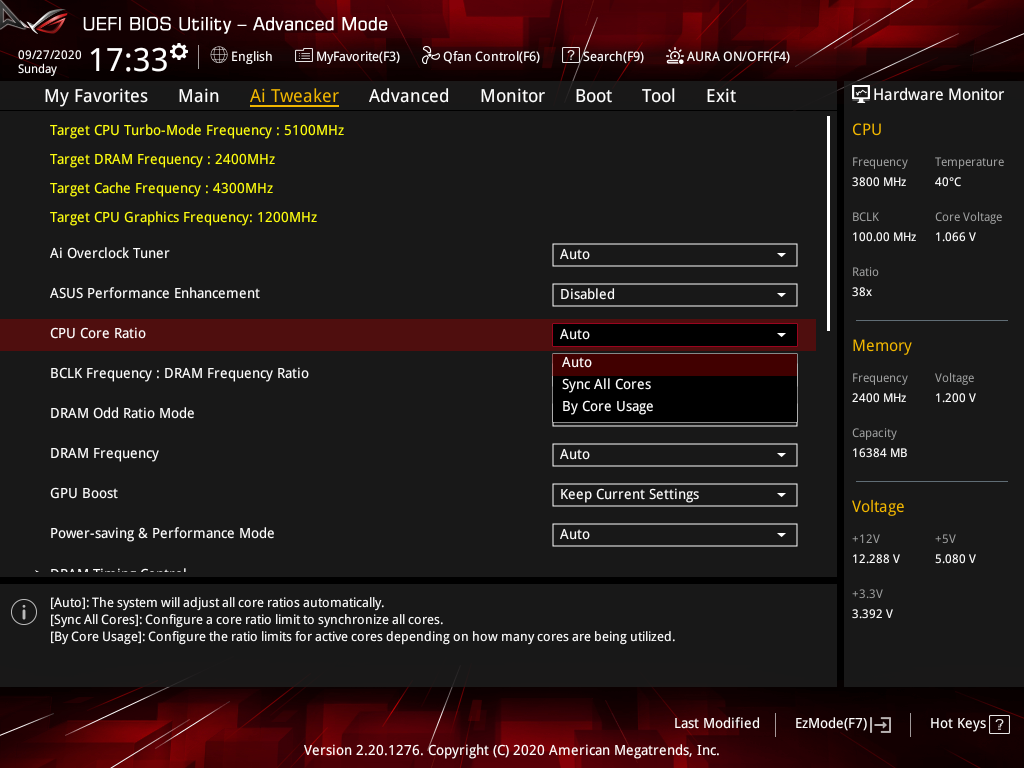Click the 17:33 clock display
Viewport: 1024px width, 768px height.
click(129, 59)
